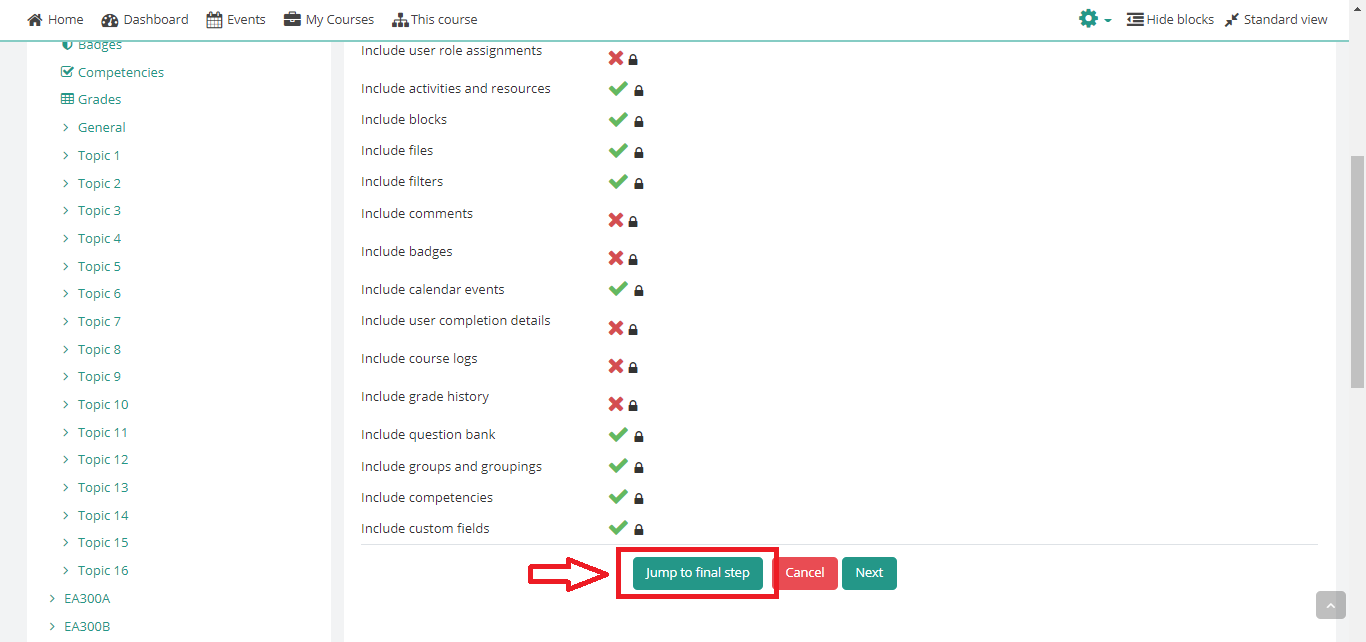Open the settings gear dropdown
This screenshot has width=1366, height=642.
point(1095,19)
